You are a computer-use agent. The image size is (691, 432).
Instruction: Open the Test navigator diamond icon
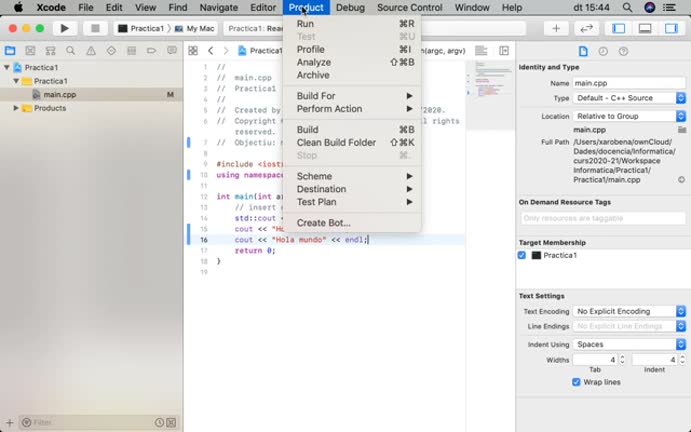[111, 51]
